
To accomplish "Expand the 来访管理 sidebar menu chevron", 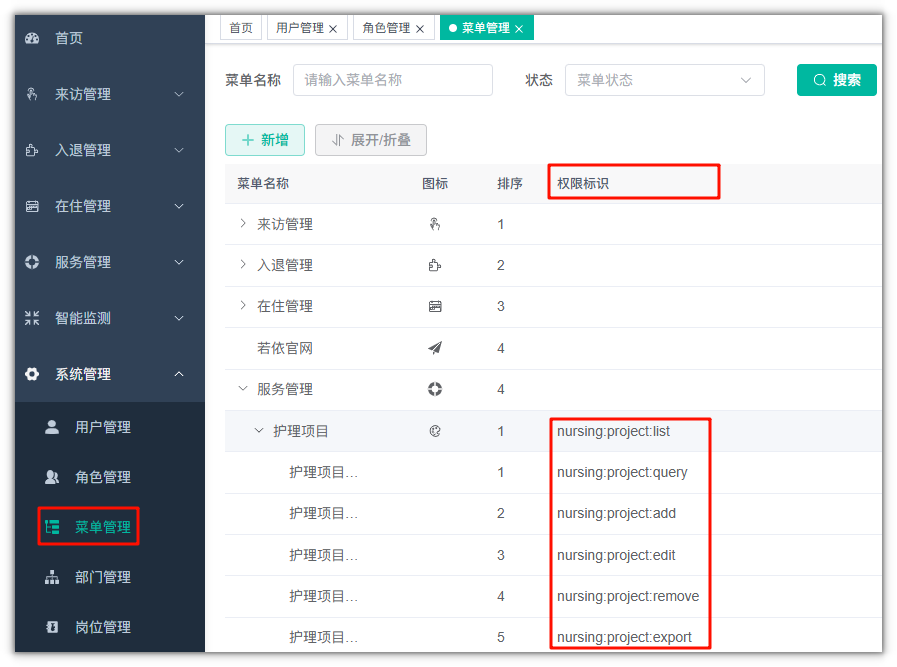I will coord(179,94).
